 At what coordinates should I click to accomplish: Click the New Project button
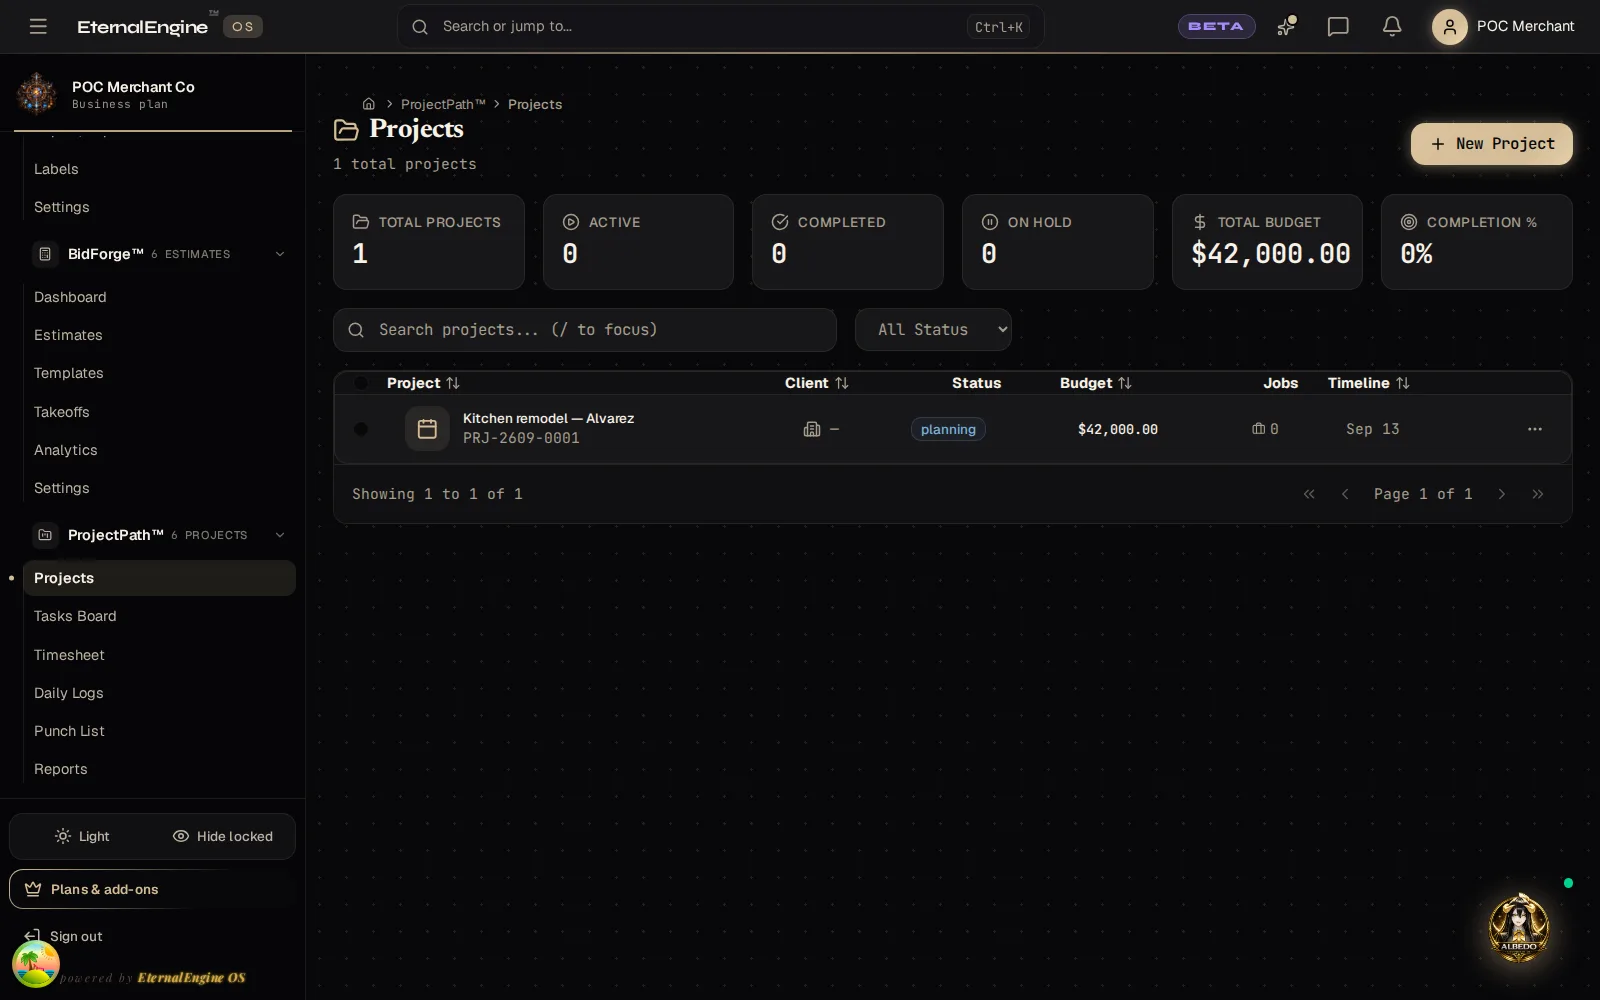click(x=1491, y=144)
